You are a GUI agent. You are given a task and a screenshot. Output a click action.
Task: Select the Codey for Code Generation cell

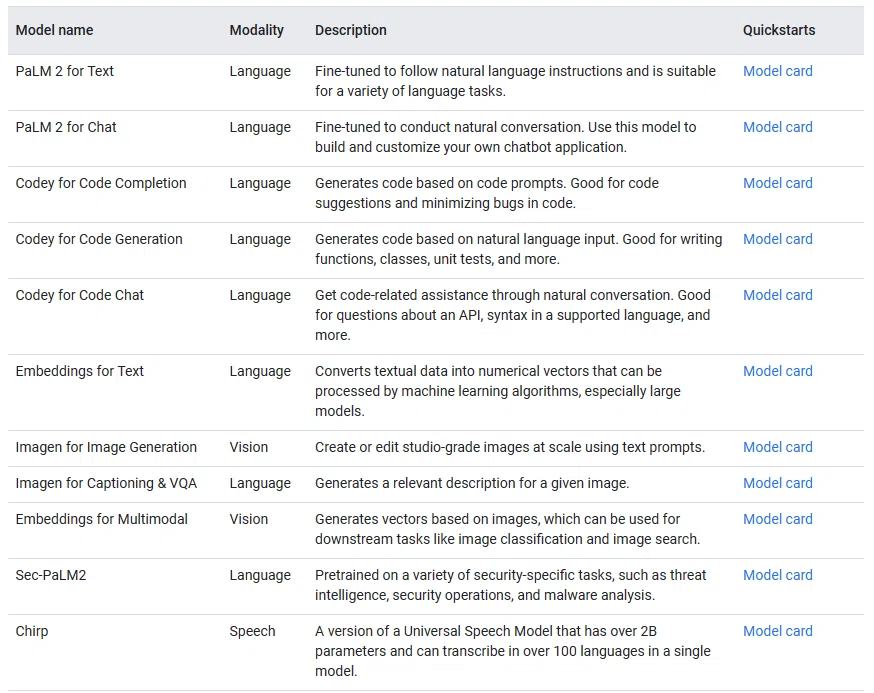(99, 239)
